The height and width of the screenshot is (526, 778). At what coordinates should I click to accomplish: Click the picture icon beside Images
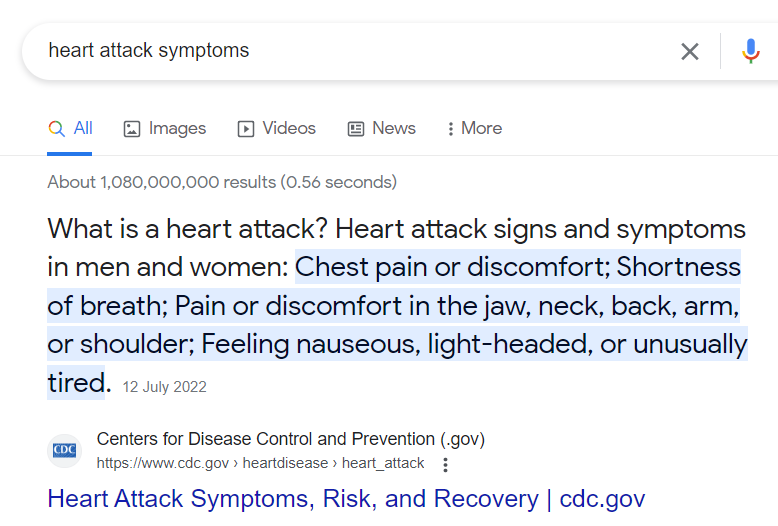[132, 129]
